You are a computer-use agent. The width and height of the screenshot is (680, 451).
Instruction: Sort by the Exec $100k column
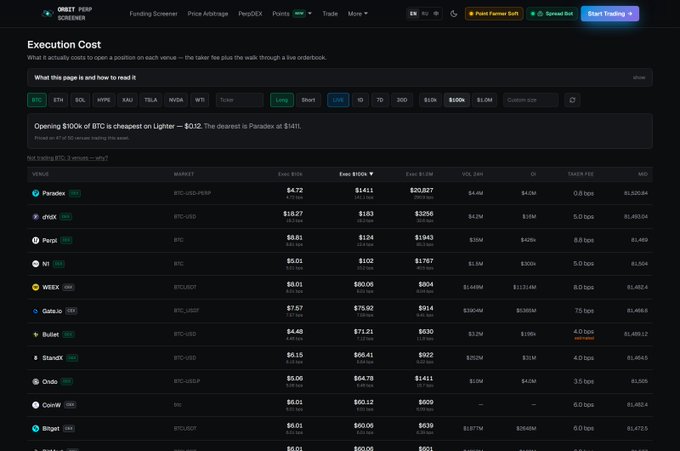click(x=356, y=174)
